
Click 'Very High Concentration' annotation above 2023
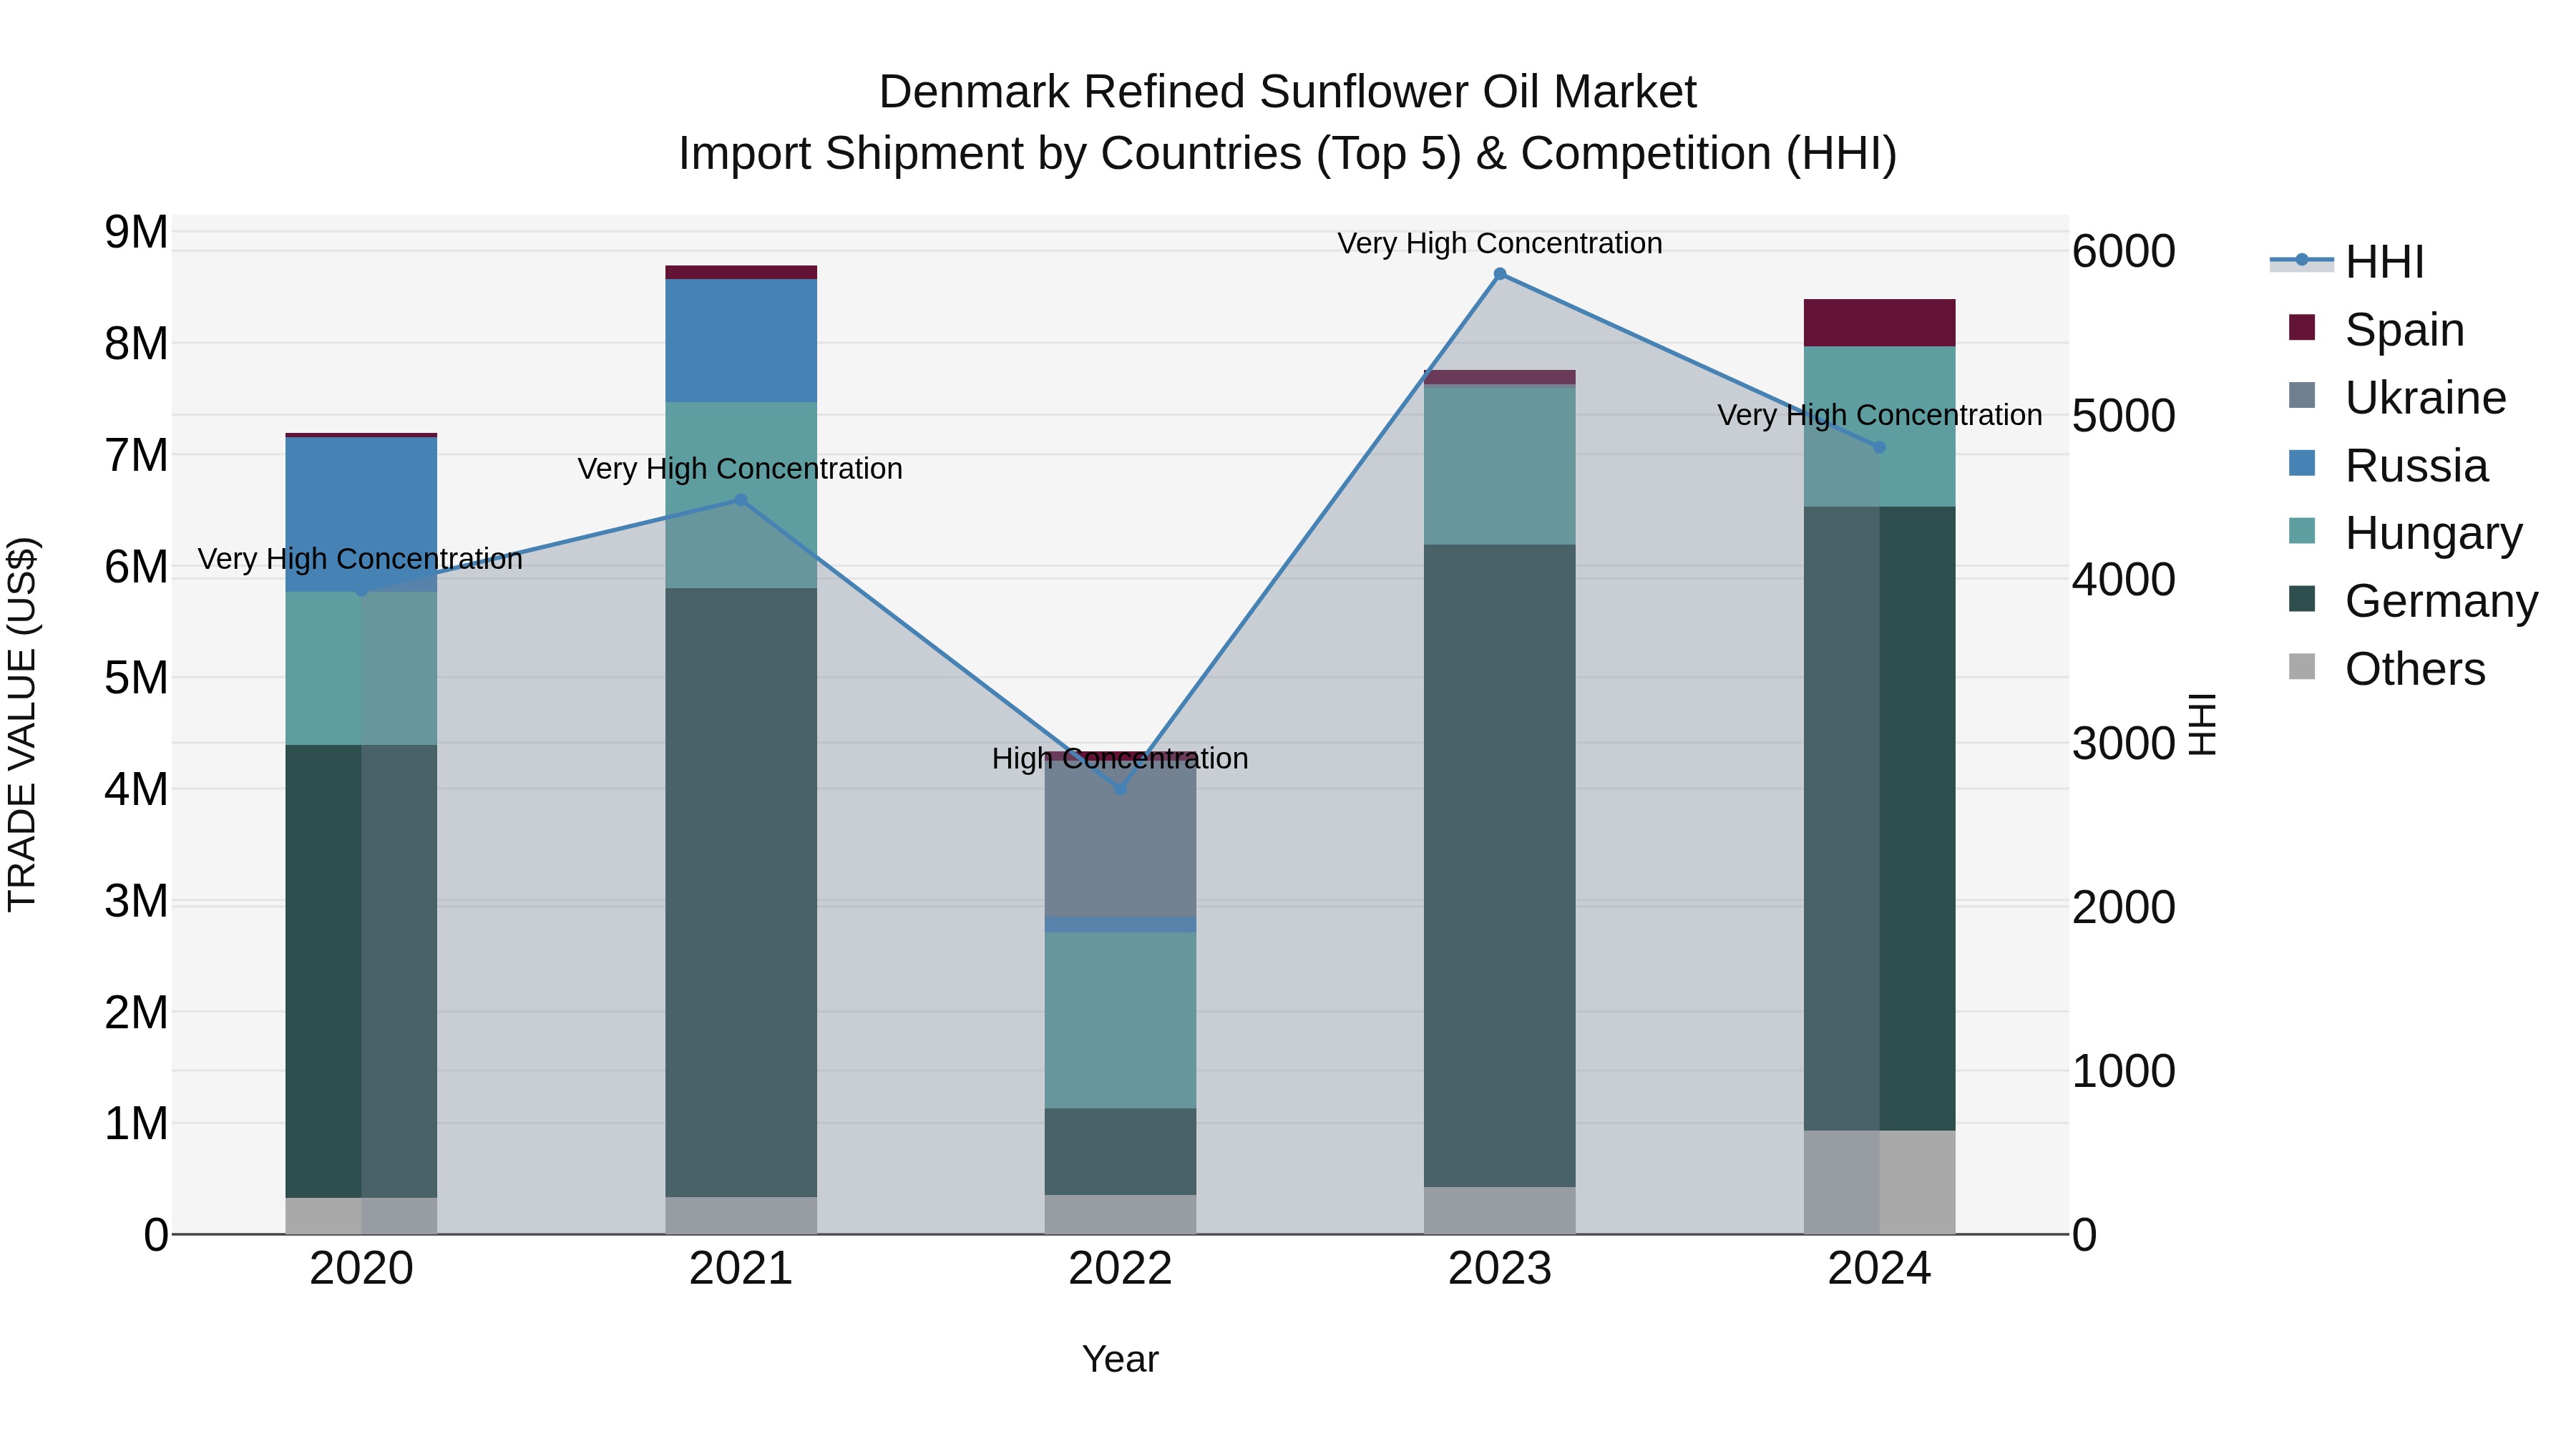tap(1500, 243)
